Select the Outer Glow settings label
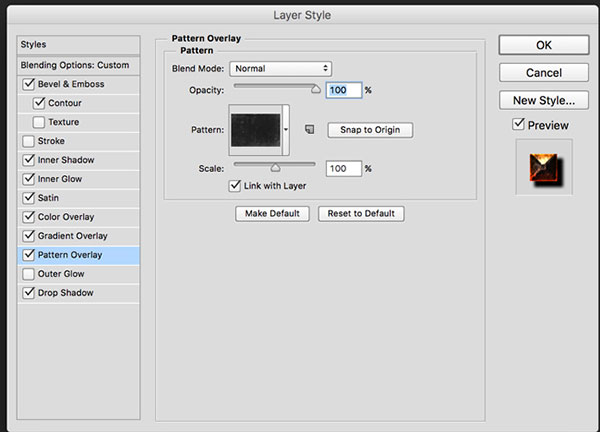Viewport: 600px width, 432px height. coord(61,274)
